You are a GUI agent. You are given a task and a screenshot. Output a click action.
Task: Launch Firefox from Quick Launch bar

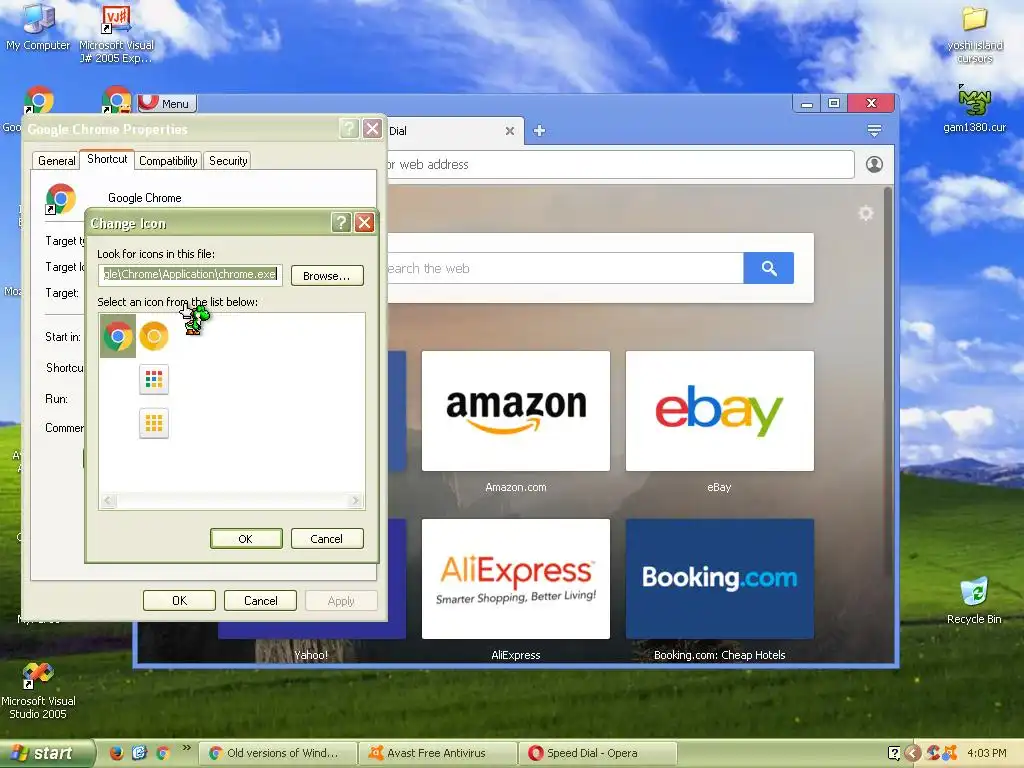pos(116,753)
